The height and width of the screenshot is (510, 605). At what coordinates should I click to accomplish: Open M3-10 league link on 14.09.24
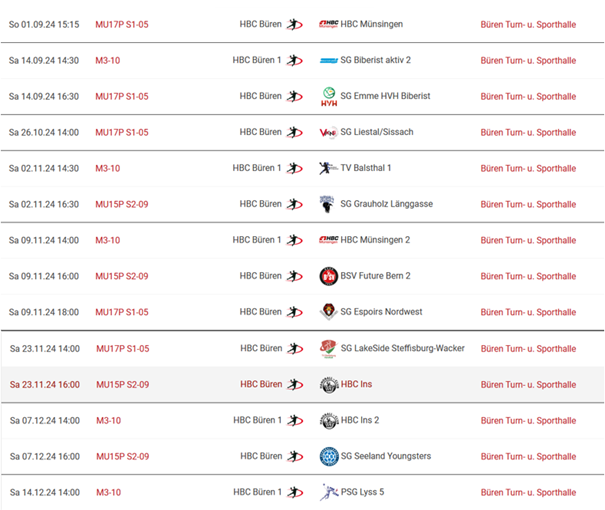[108, 61]
